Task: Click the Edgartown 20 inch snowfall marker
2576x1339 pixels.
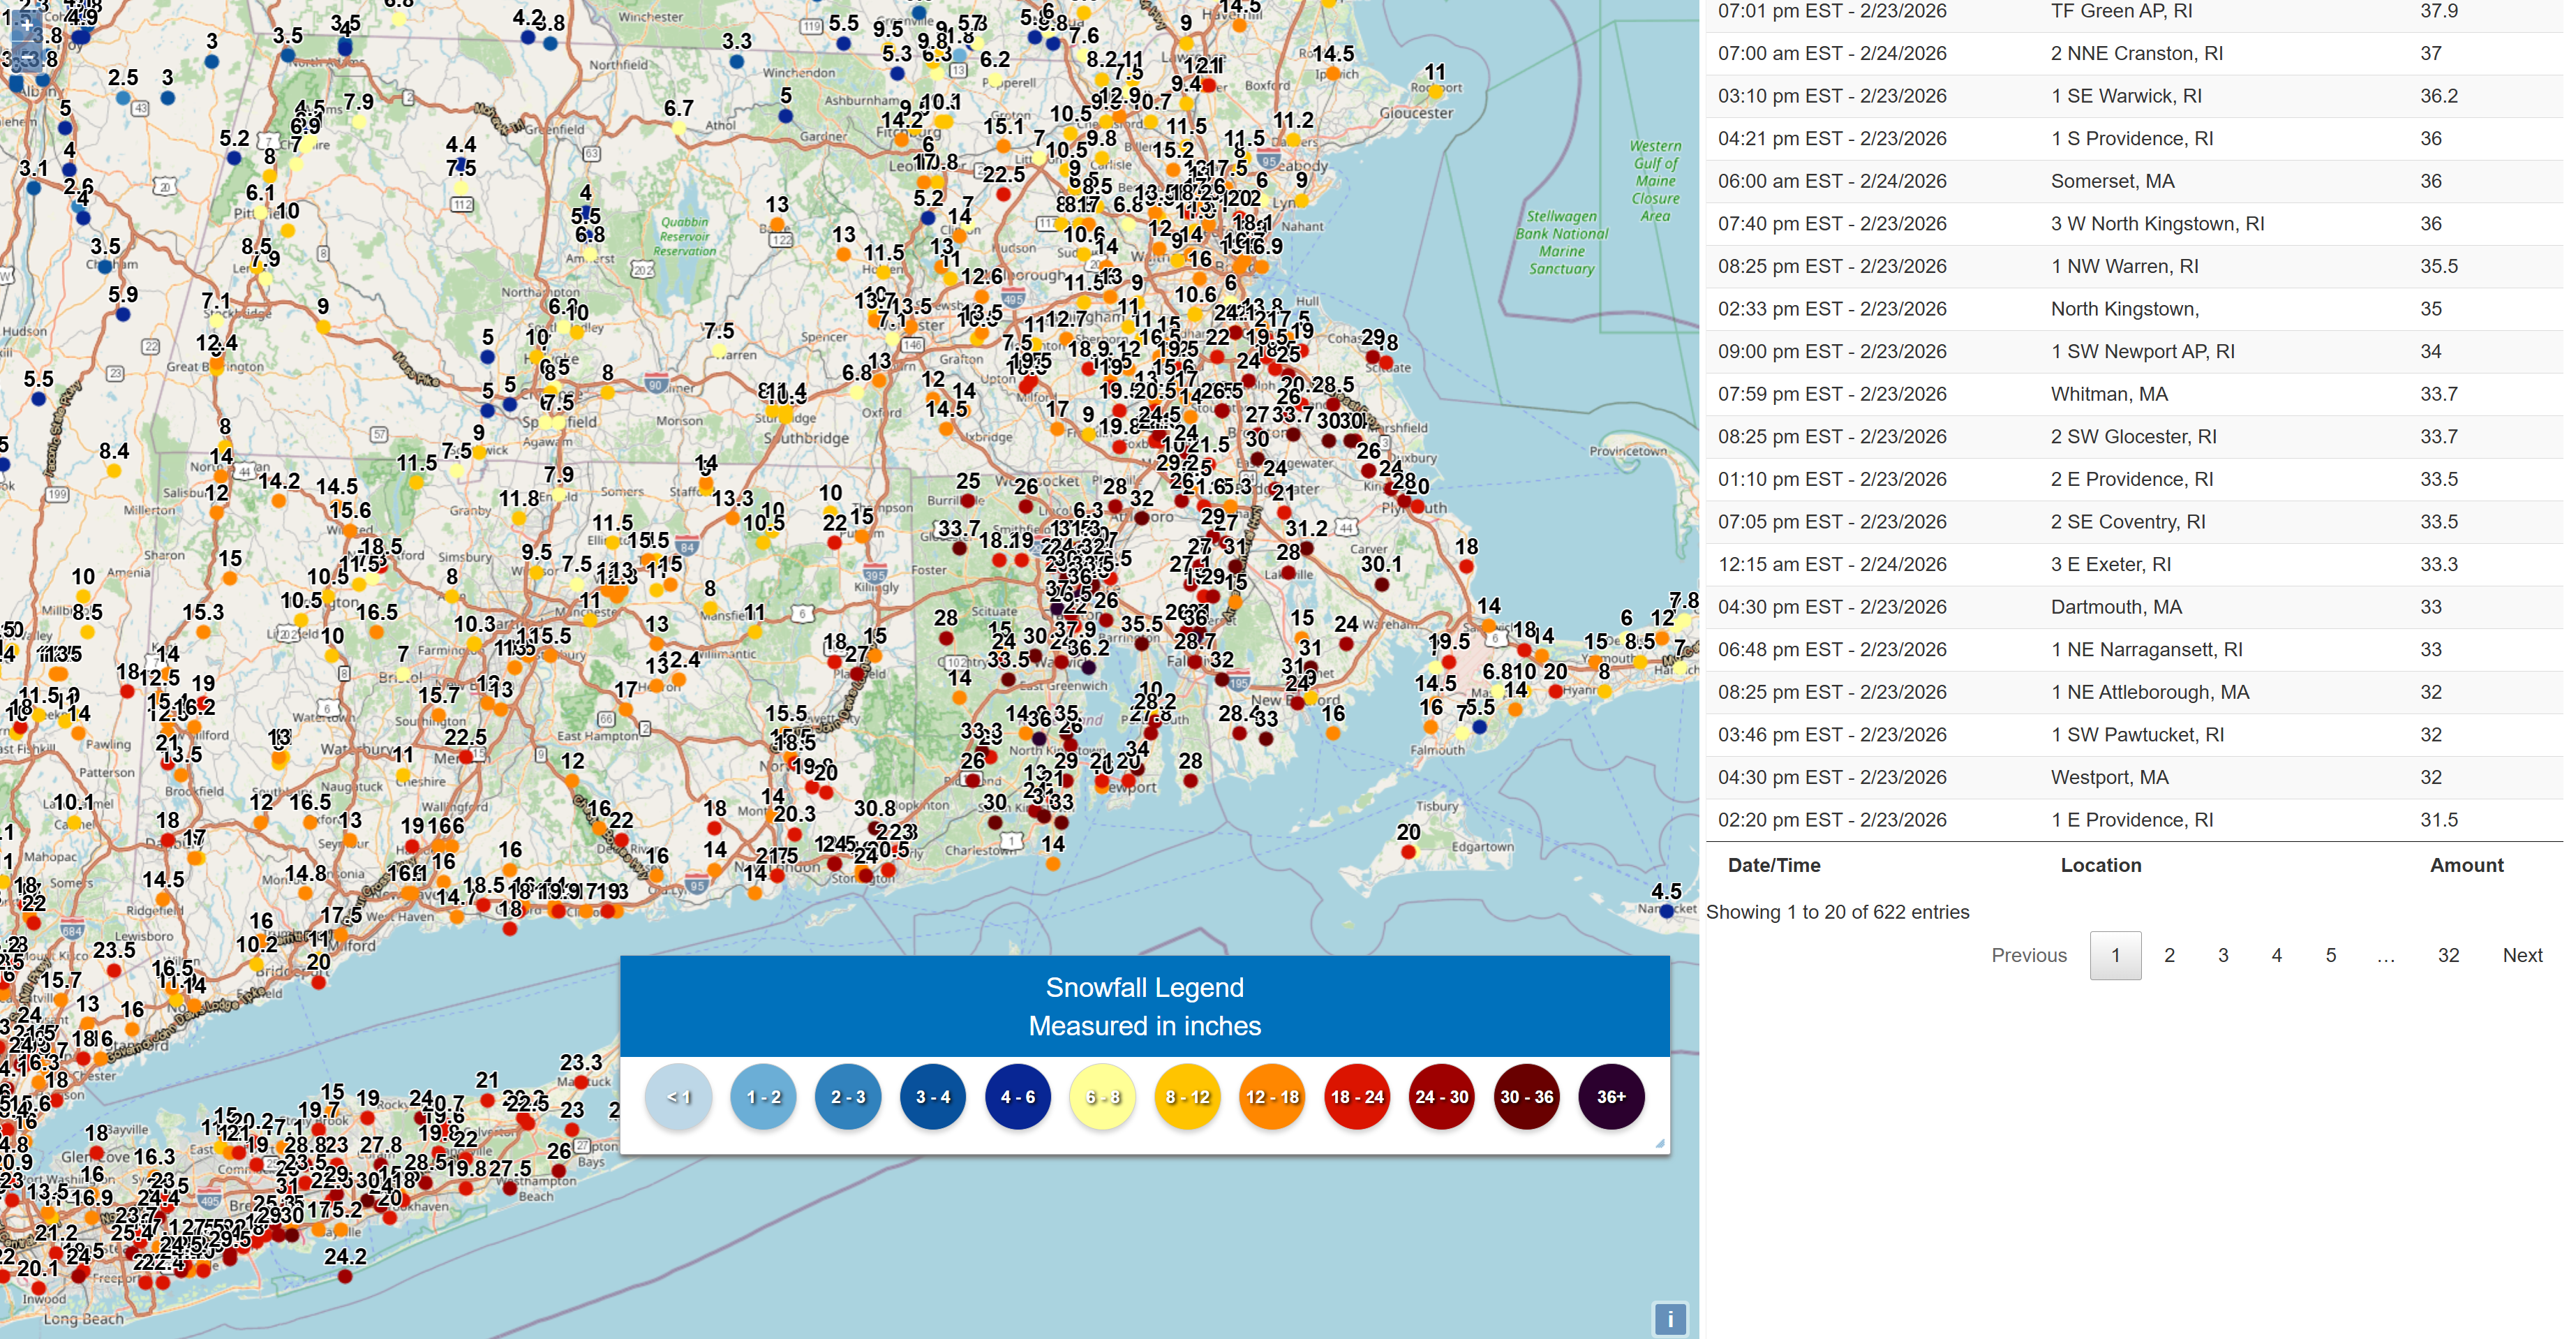Action: pos(1408,852)
